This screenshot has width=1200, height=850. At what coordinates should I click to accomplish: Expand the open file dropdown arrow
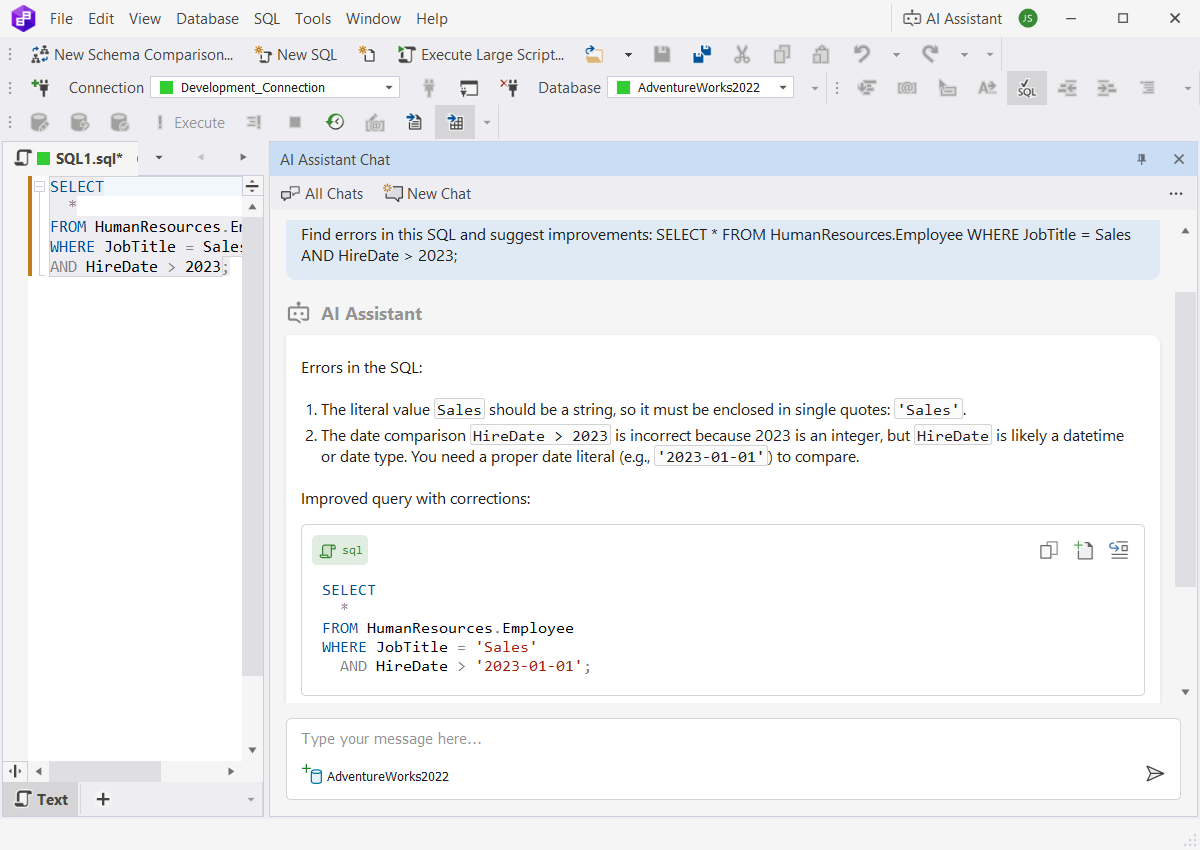[628, 55]
